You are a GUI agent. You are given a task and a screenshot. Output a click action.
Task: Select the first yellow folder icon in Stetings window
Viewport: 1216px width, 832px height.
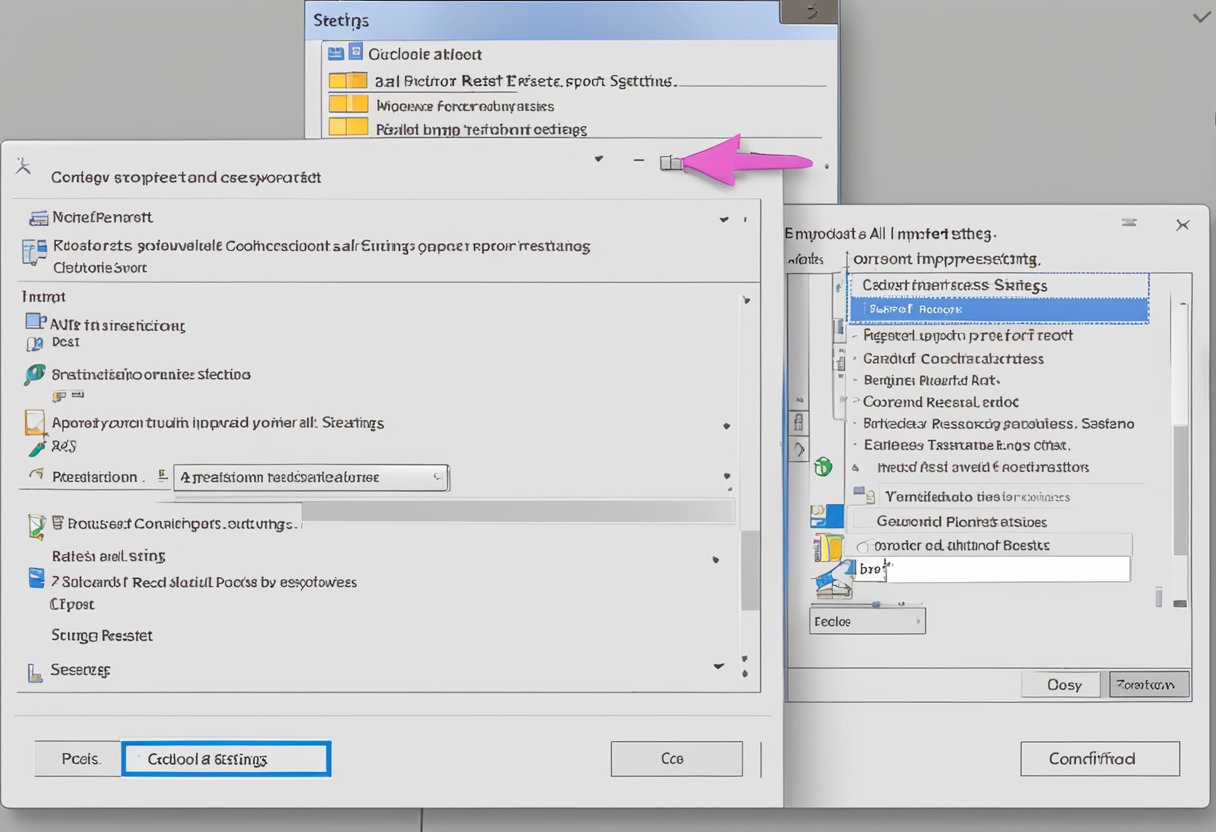pyautogui.click(x=349, y=80)
